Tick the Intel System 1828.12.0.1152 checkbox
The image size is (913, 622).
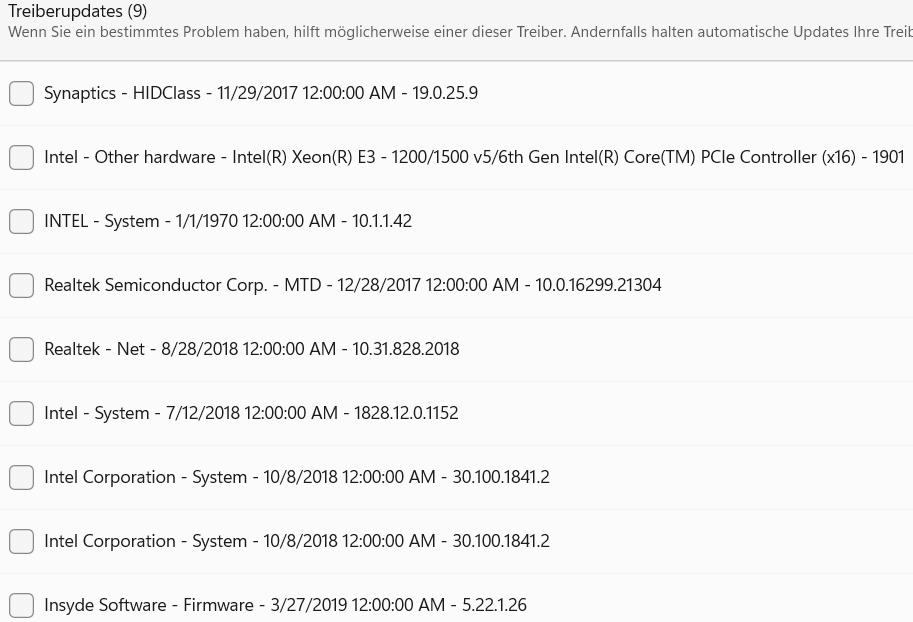coord(21,413)
